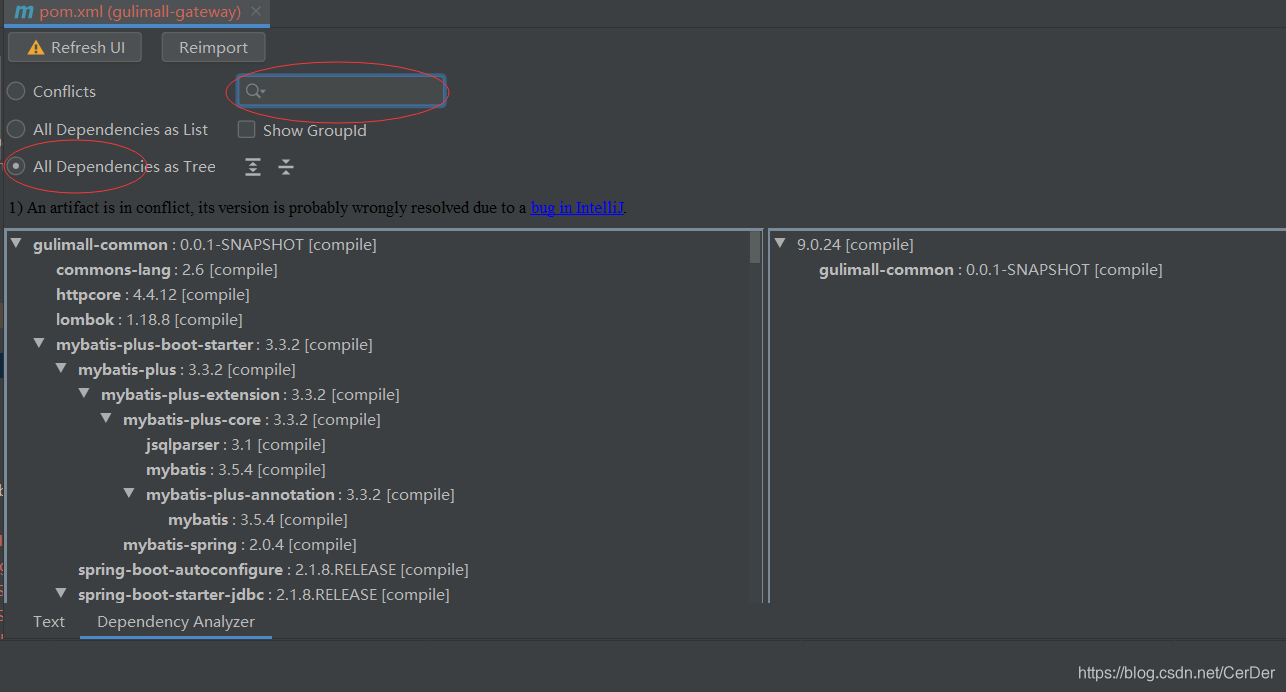Click the search magnifier icon

point(254,91)
